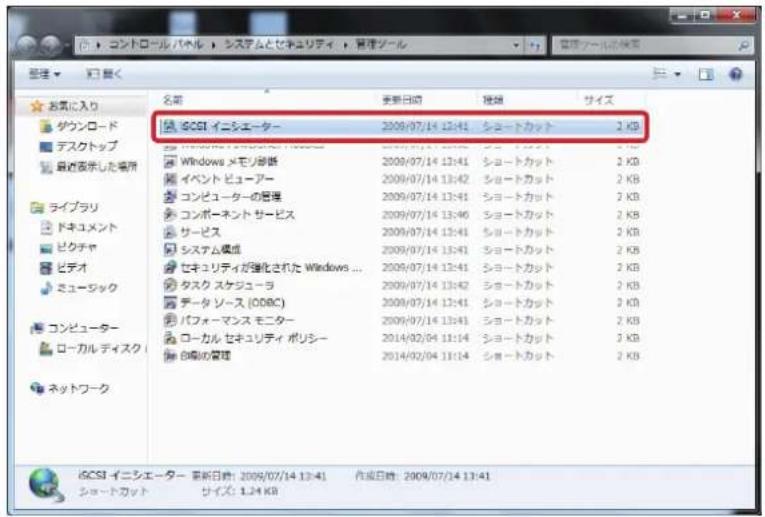765x517 pixels.
Task: Click the ローカル セキュリティ ポリシー icon
Action: [x=169, y=338]
